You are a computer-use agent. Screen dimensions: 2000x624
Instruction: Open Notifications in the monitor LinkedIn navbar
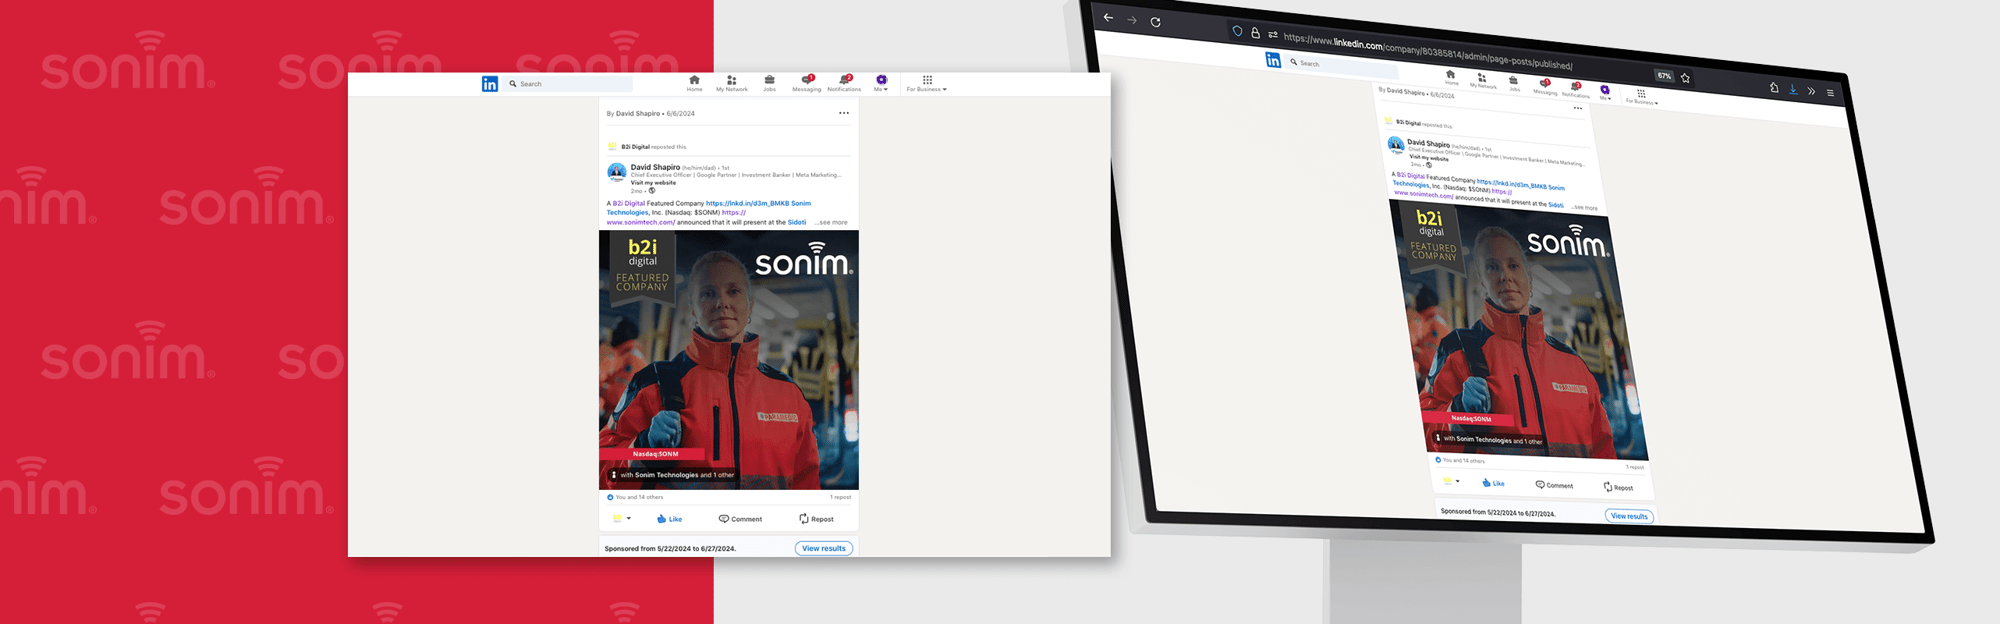click(1576, 90)
